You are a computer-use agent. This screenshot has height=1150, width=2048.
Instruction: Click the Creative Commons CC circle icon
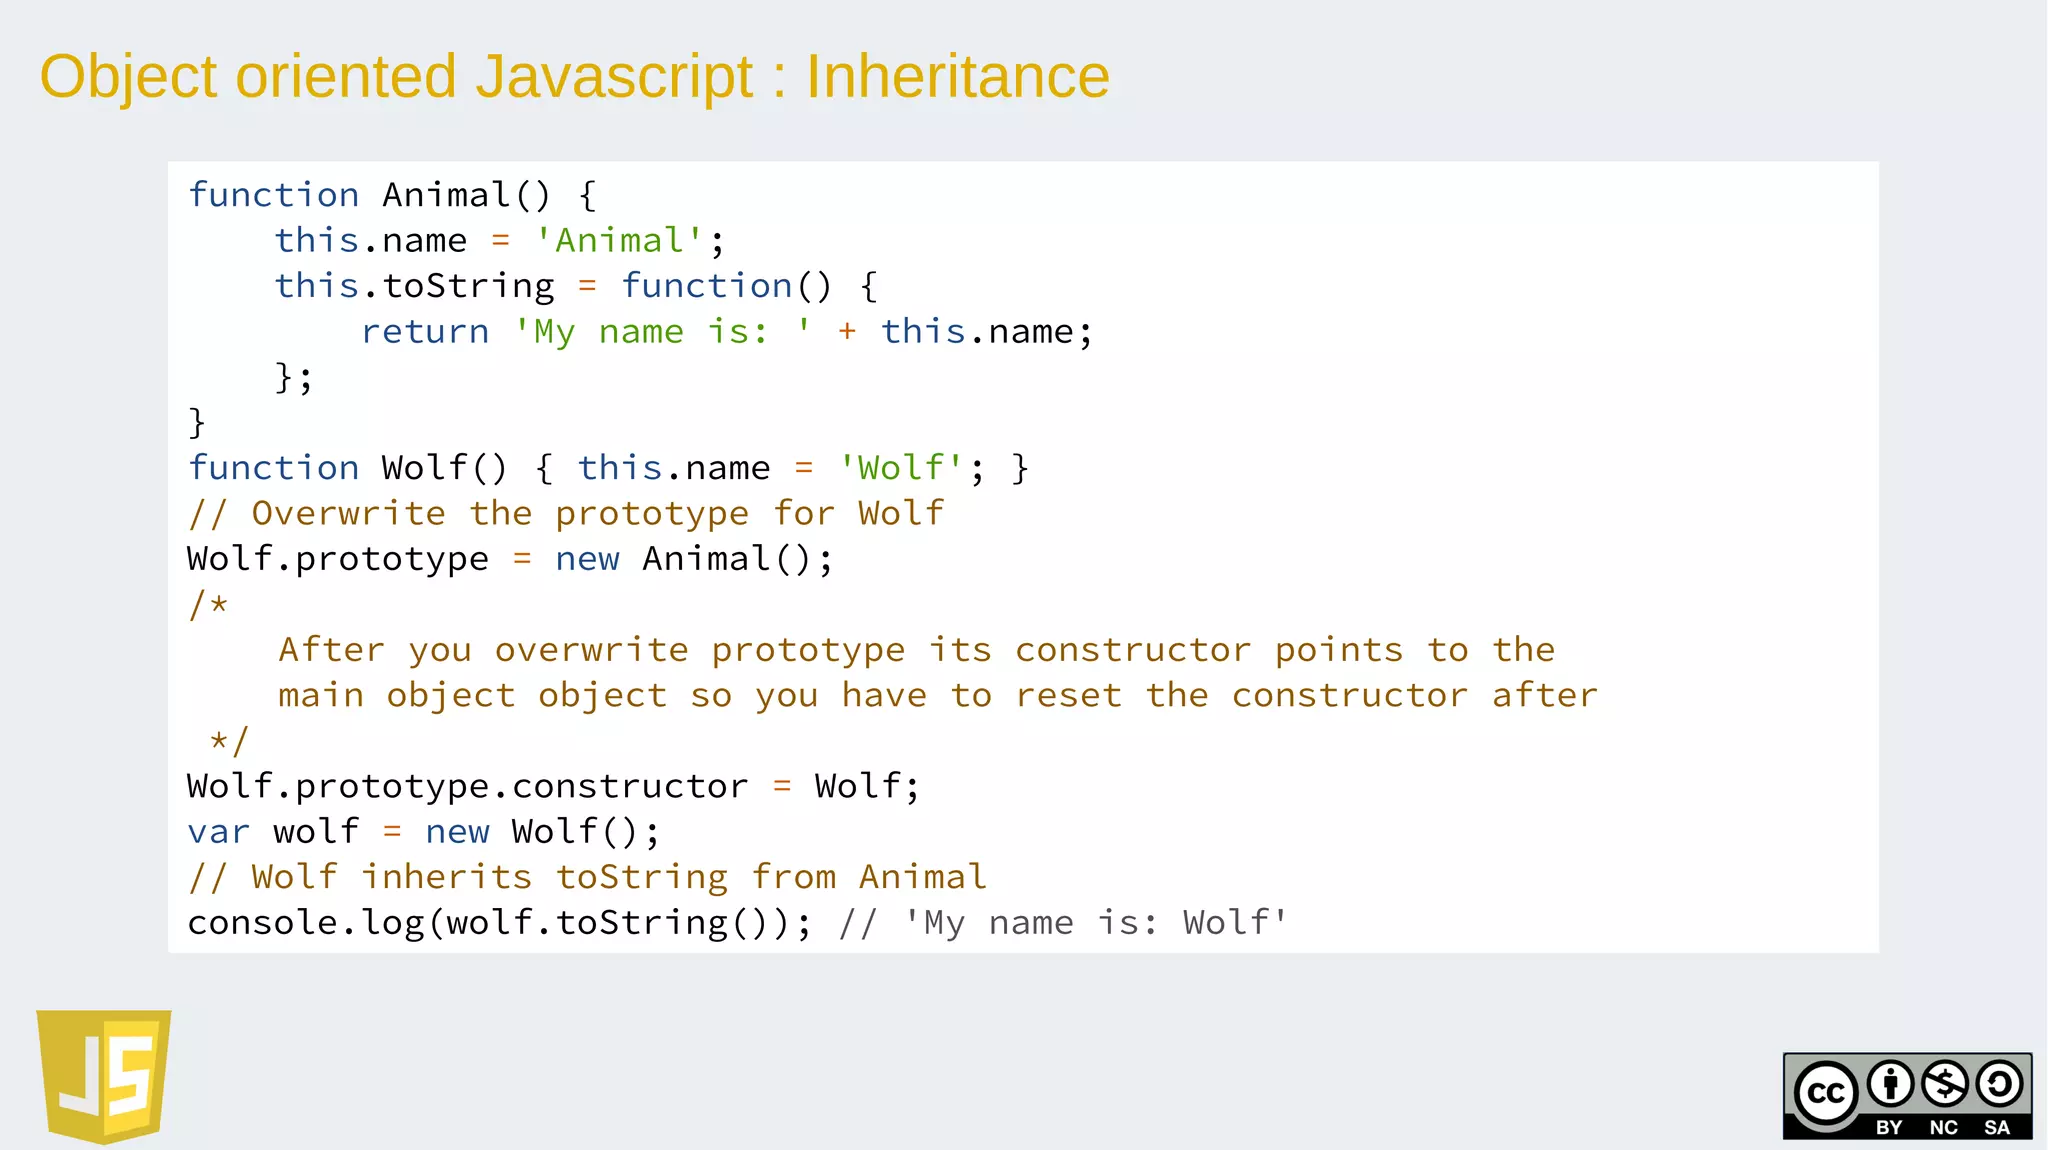tap(1825, 1092)
